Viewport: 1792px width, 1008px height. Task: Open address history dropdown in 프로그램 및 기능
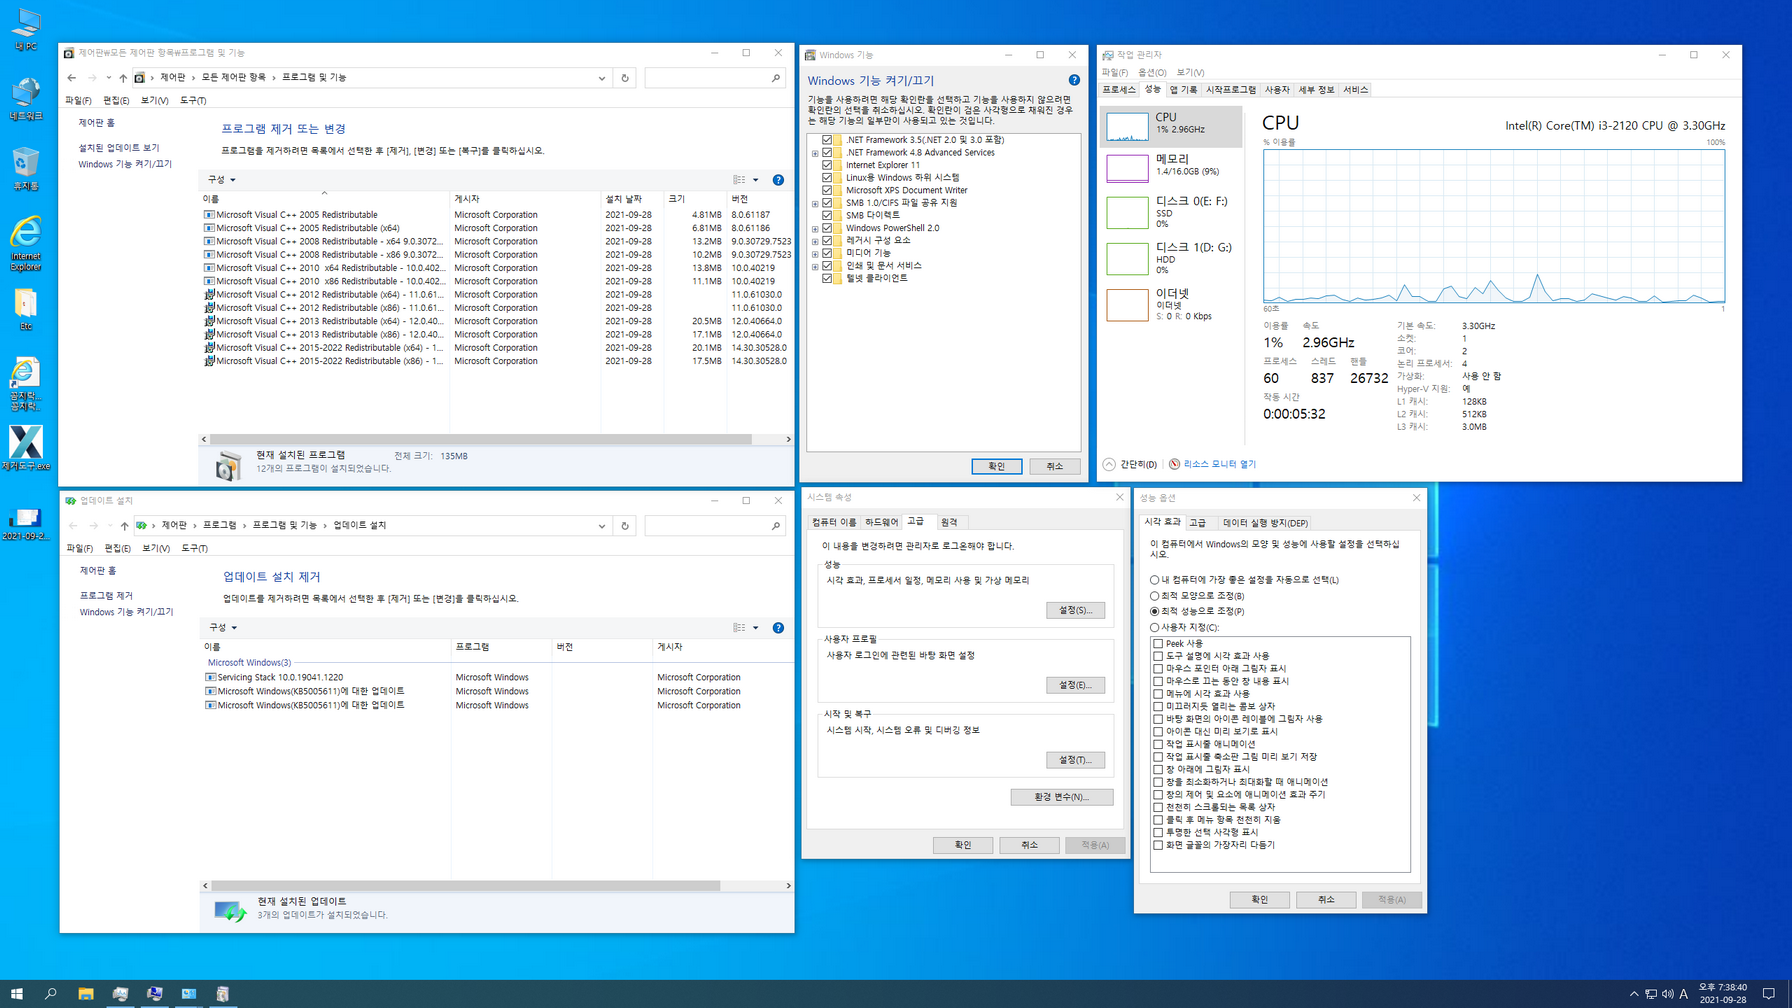click(602, 78)
